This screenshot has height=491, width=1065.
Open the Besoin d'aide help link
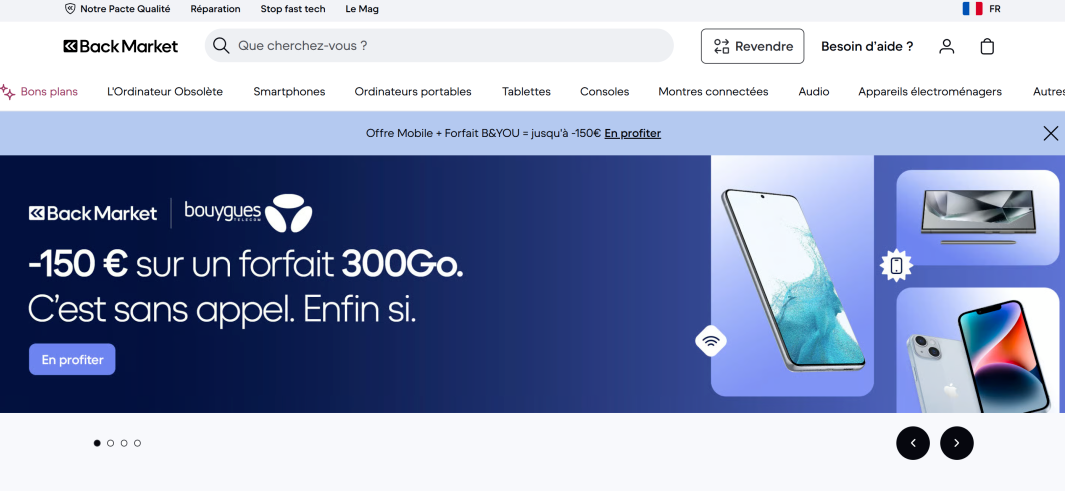point(867,46)
